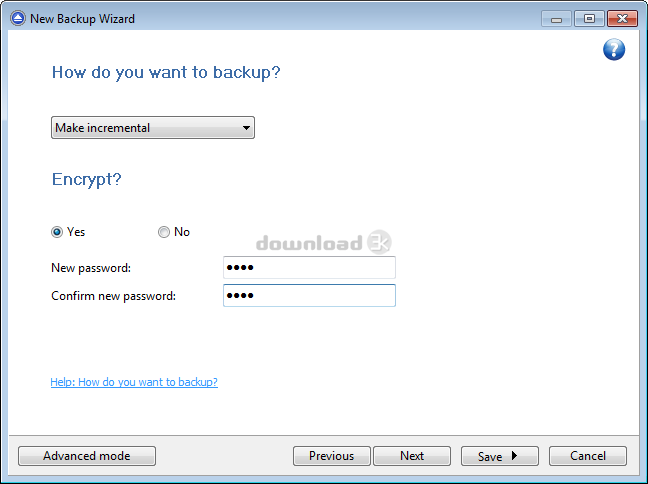Viewport: 648px width, 484px height.
Task: Focus the New password field
Action: (309, 267)
